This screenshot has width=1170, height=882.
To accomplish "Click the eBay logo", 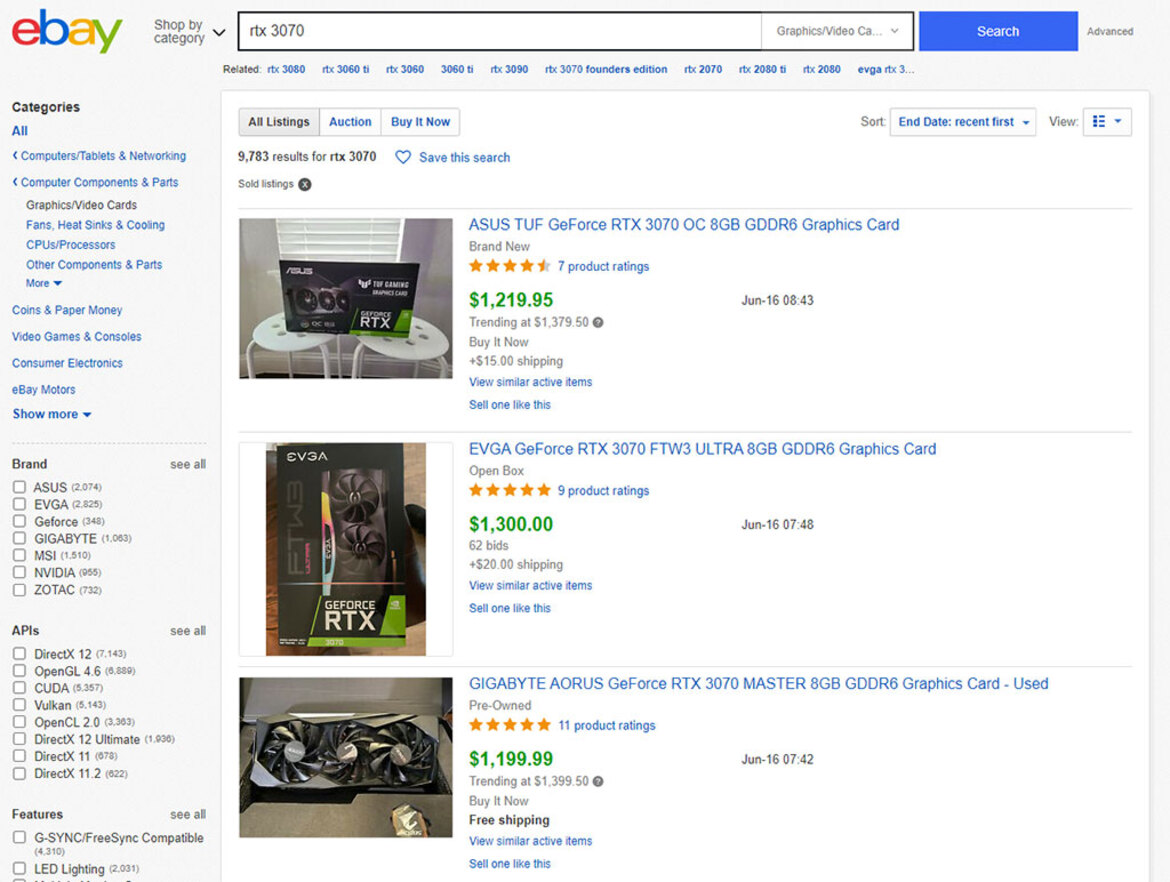I will coord(66,31).
